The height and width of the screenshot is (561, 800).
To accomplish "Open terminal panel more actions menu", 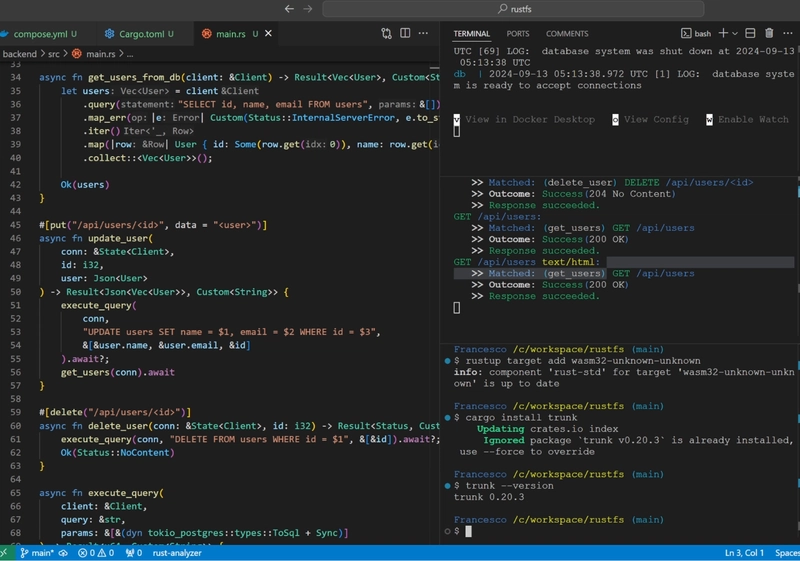I will coord(788,33).
